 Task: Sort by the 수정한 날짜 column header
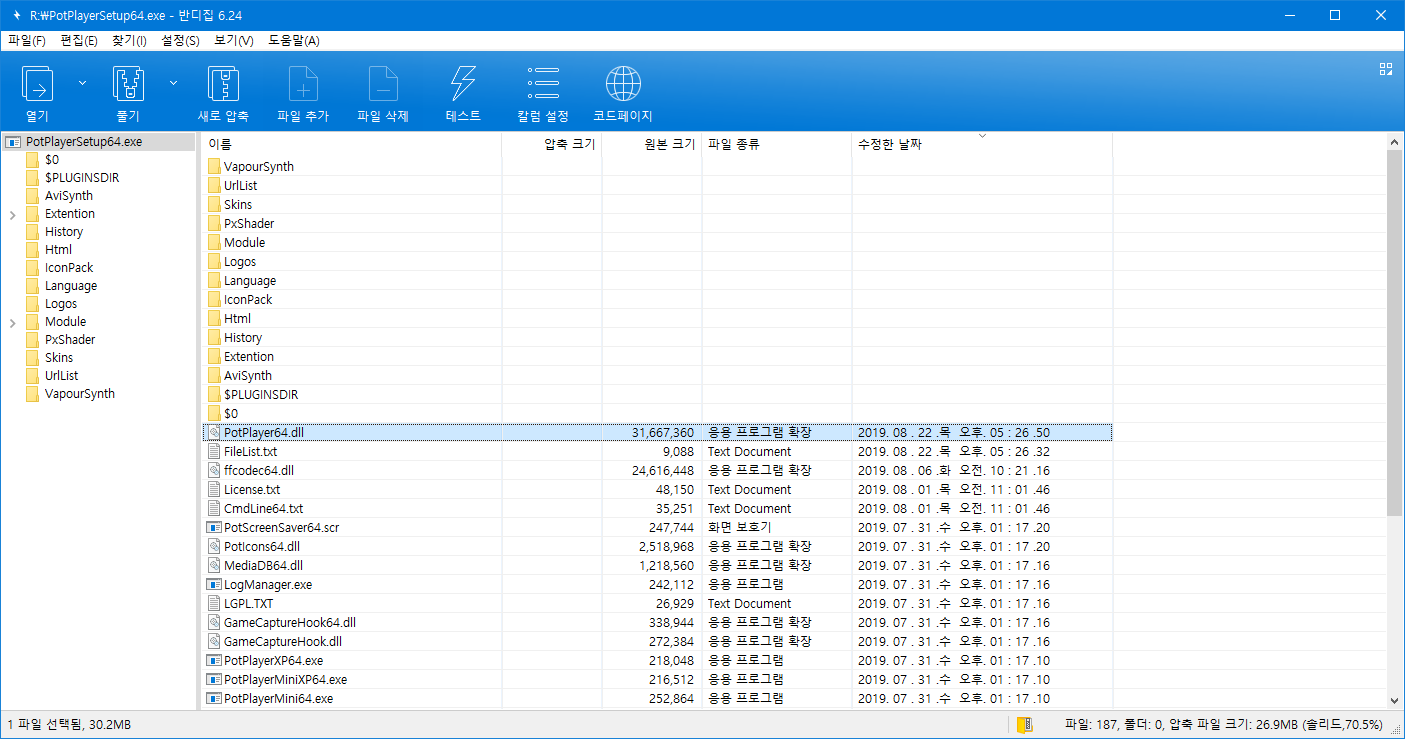[982, 144]
